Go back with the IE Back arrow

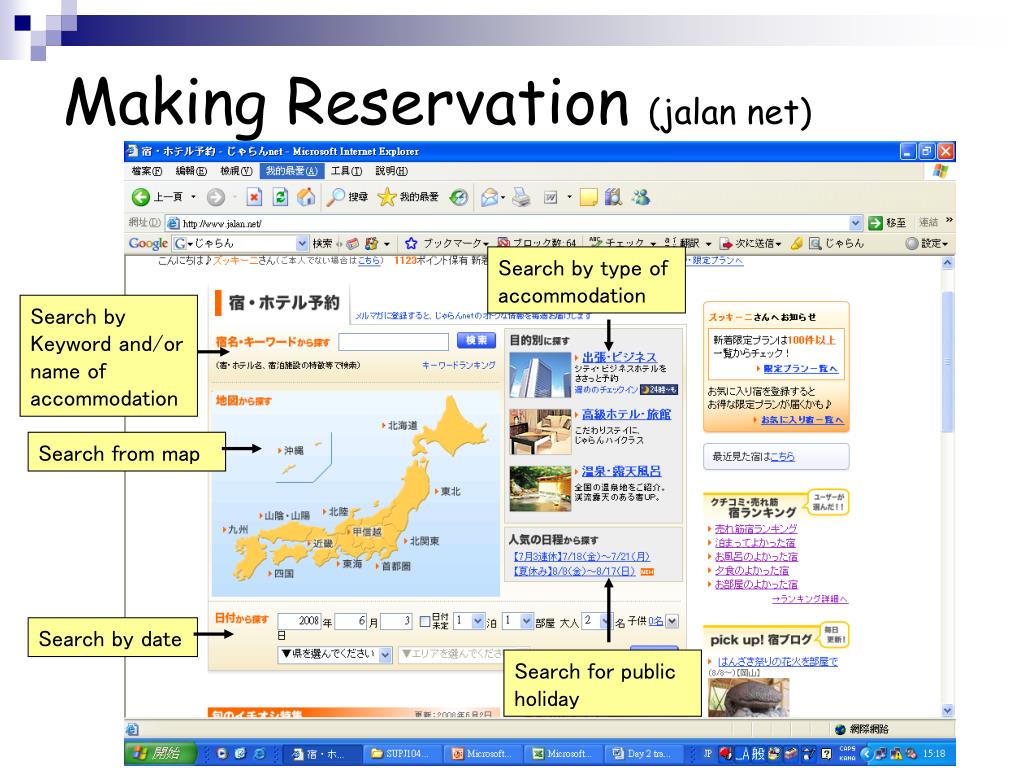(x=140, y=197)
